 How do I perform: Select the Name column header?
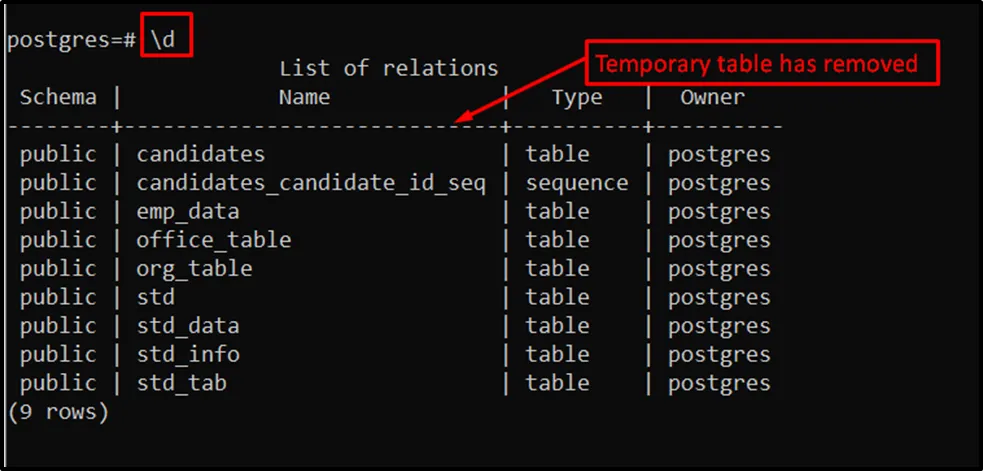[x=304, y=97]
